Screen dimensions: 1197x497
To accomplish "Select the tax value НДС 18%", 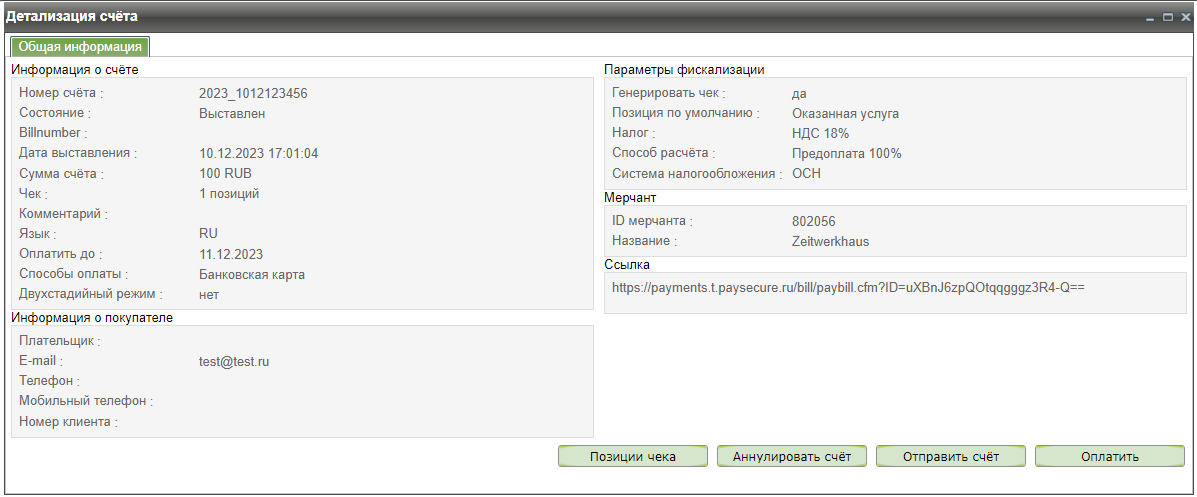I will 820,133.
